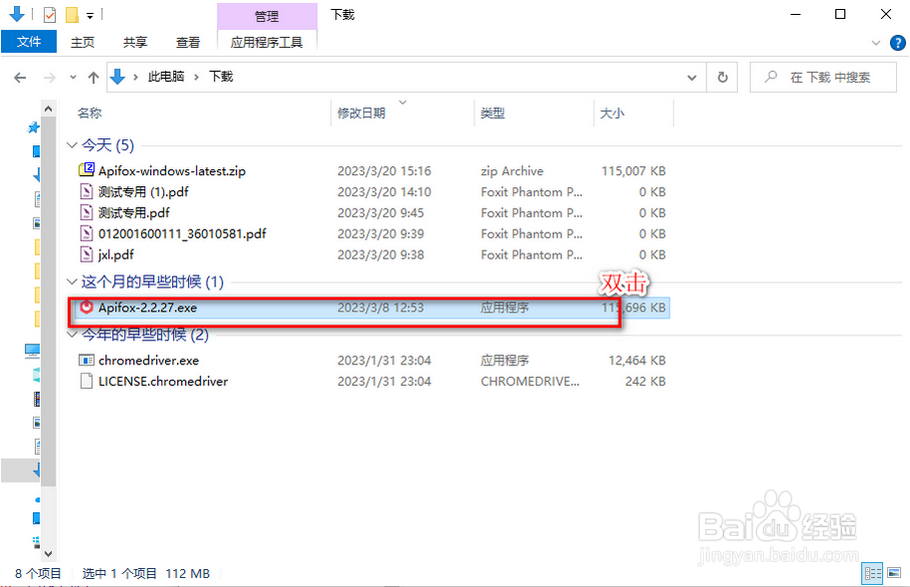Switch to details view in status bar

(x=872, y=574)
